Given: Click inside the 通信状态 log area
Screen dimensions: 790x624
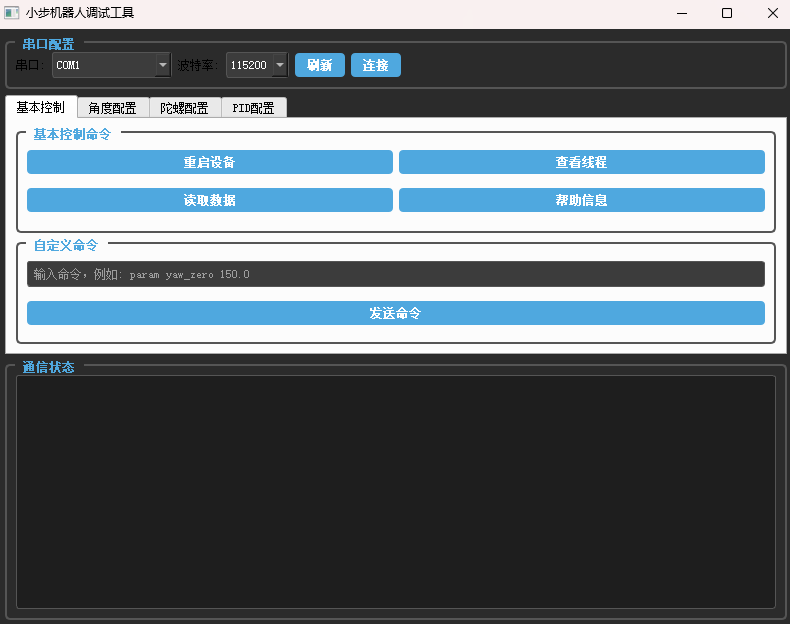Looking at the screenshot, I should pyautogui.click(x=396, y=492).
